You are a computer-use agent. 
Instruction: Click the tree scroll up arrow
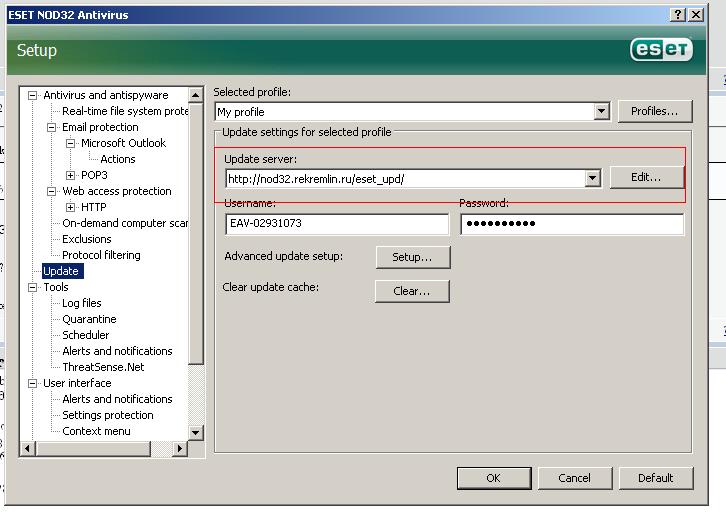195,95
